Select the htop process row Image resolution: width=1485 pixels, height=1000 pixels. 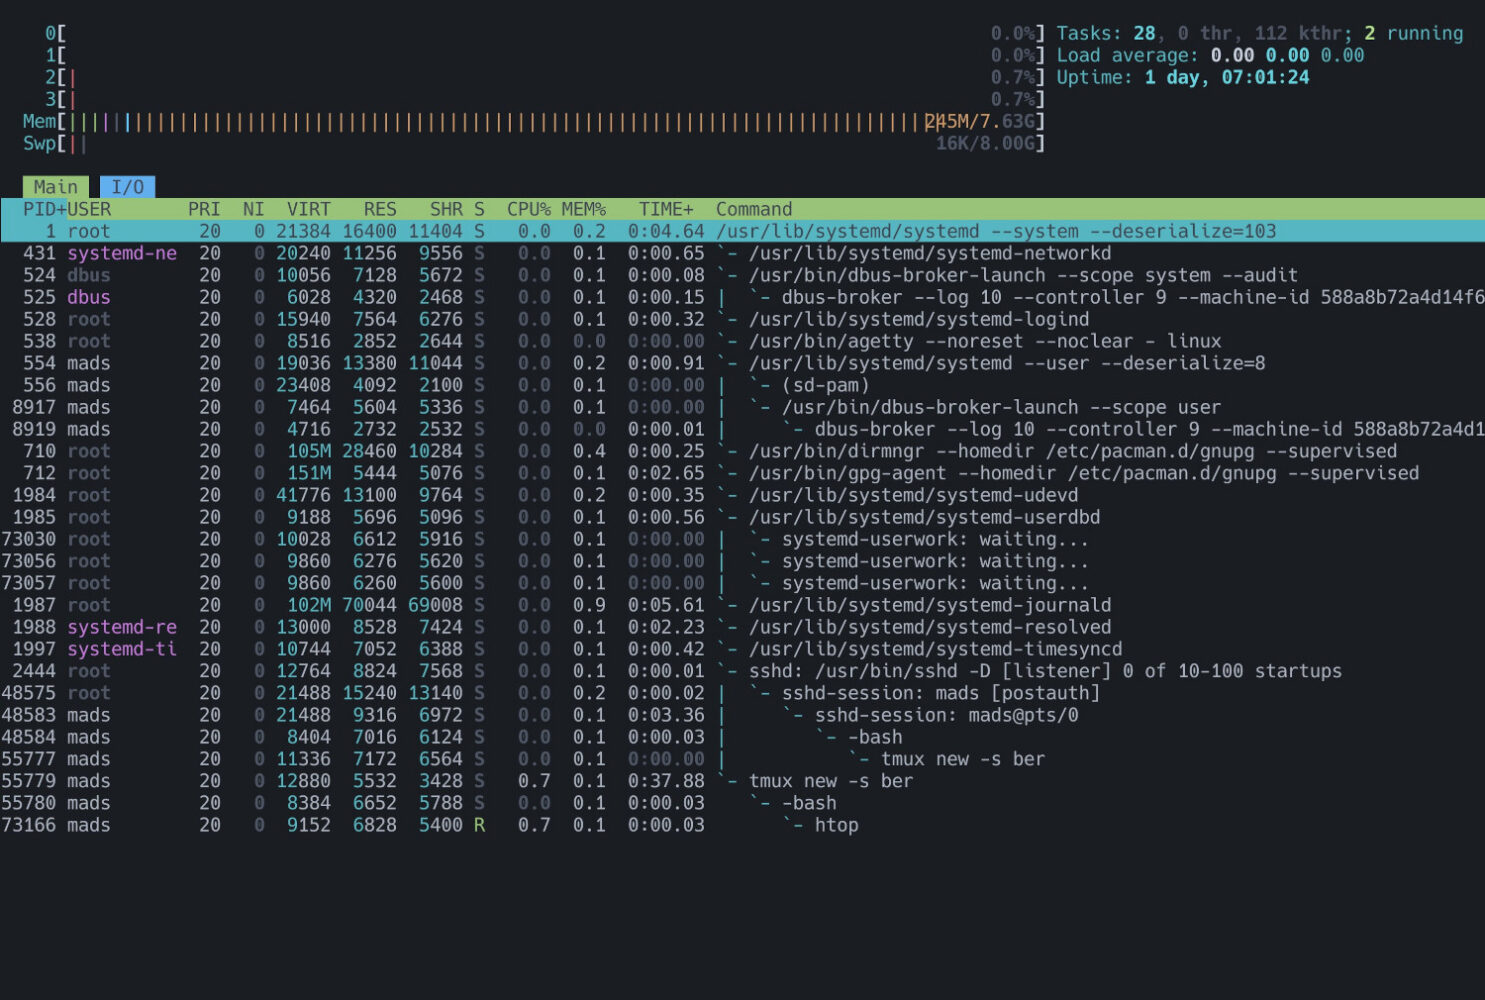point(742,825)
